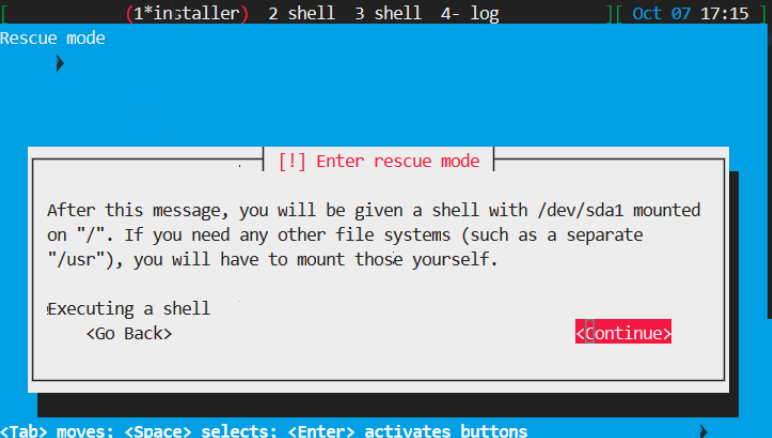Image resolution: width=772 pixels, height=438 pixels.
Task: Click the [!] priority marker in dialog title
Action: pyautogui.click(x=292, y=161)
